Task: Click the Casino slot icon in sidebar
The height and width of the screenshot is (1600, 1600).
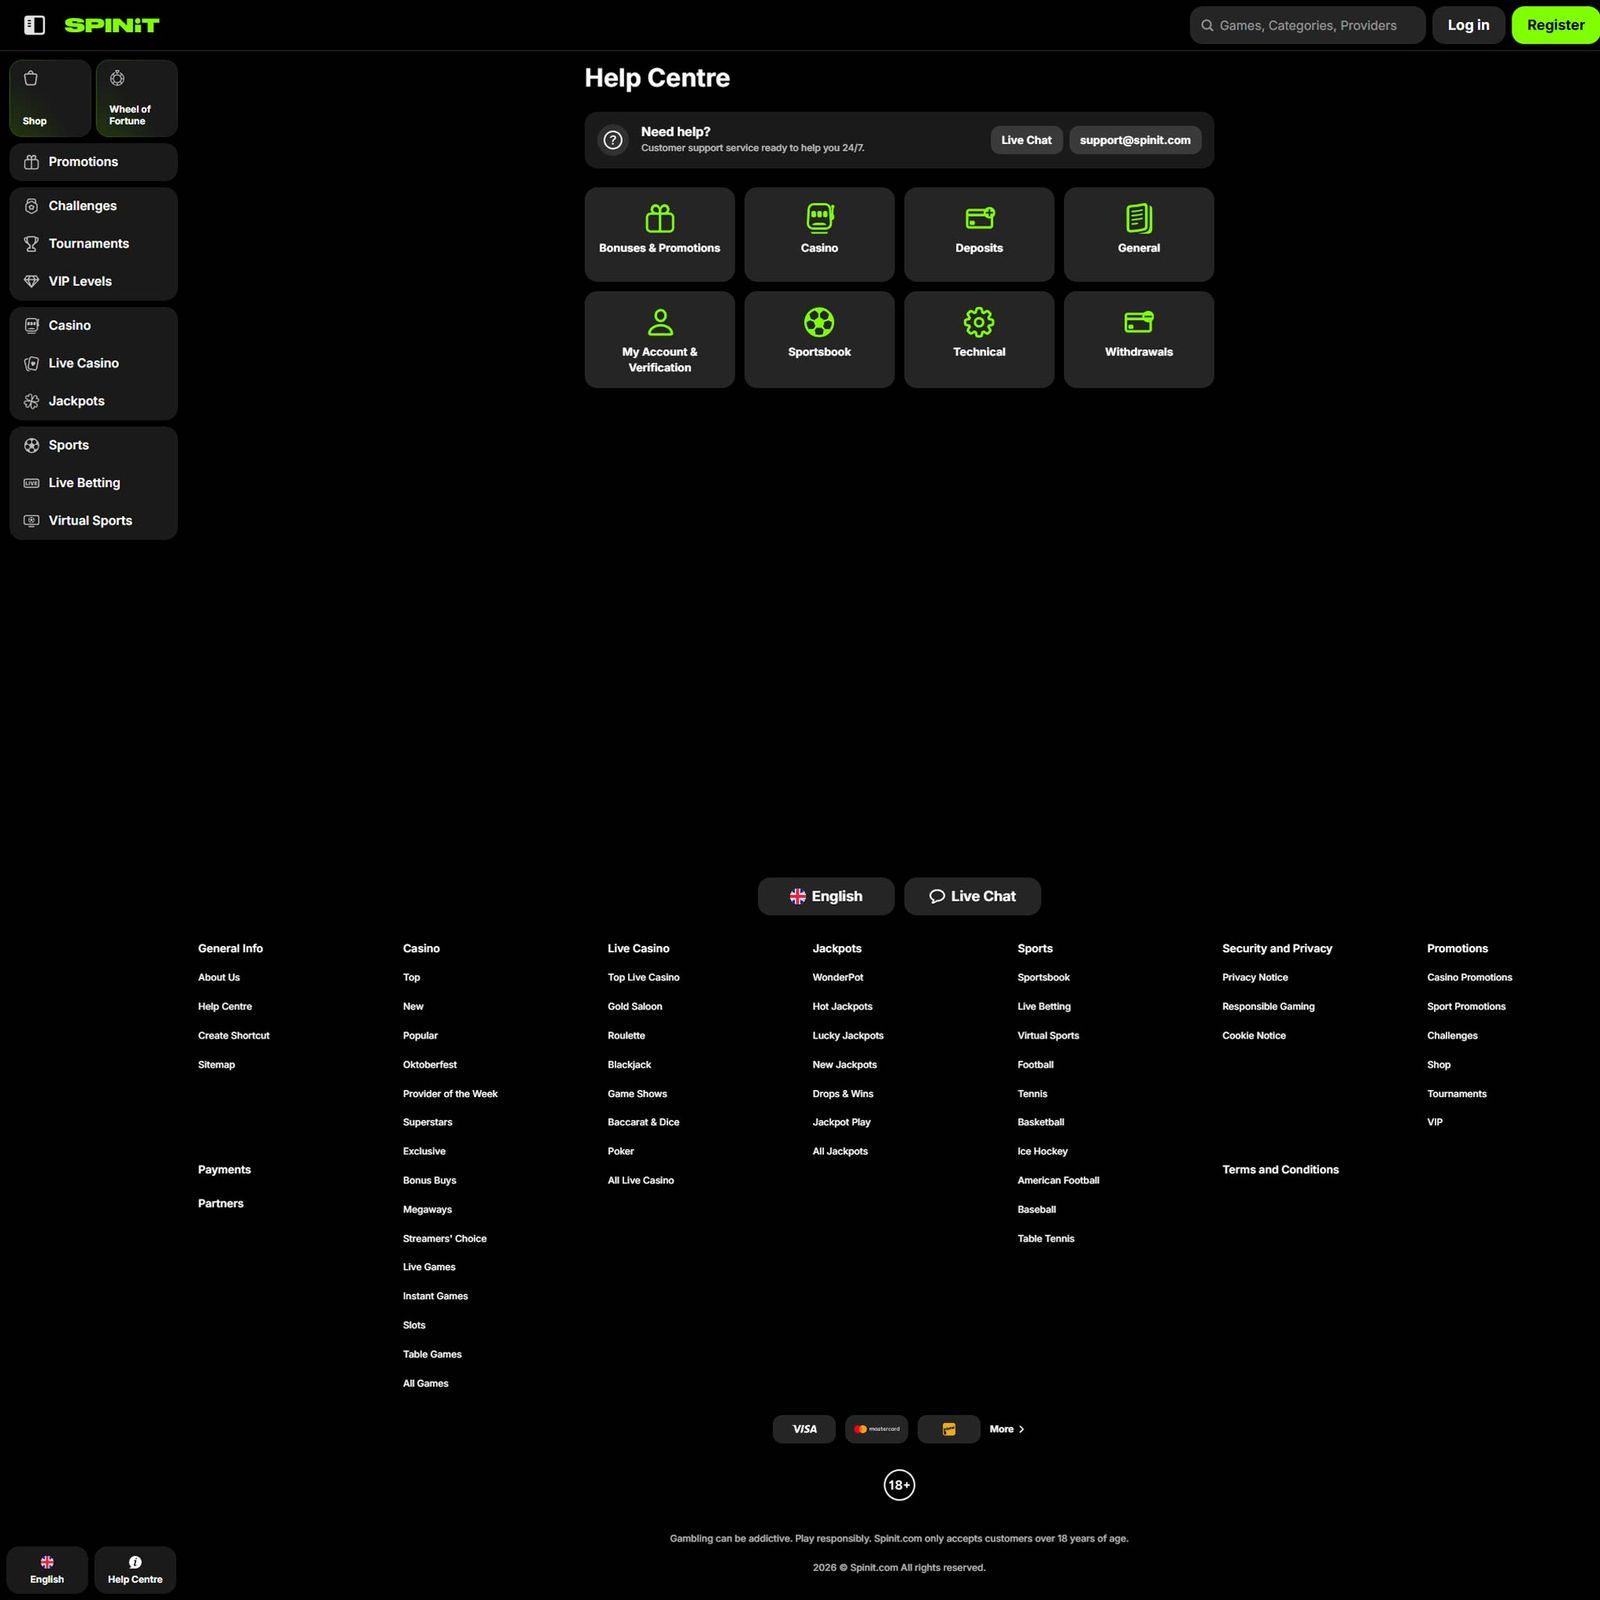Action: (x=31, y=326)
